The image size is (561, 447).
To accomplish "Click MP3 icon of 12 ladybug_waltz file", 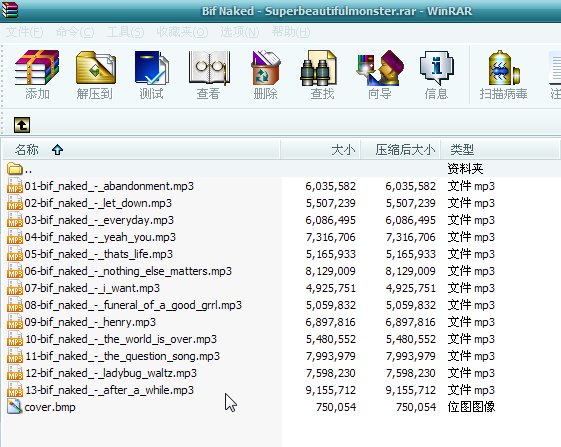I will [15, 373].
